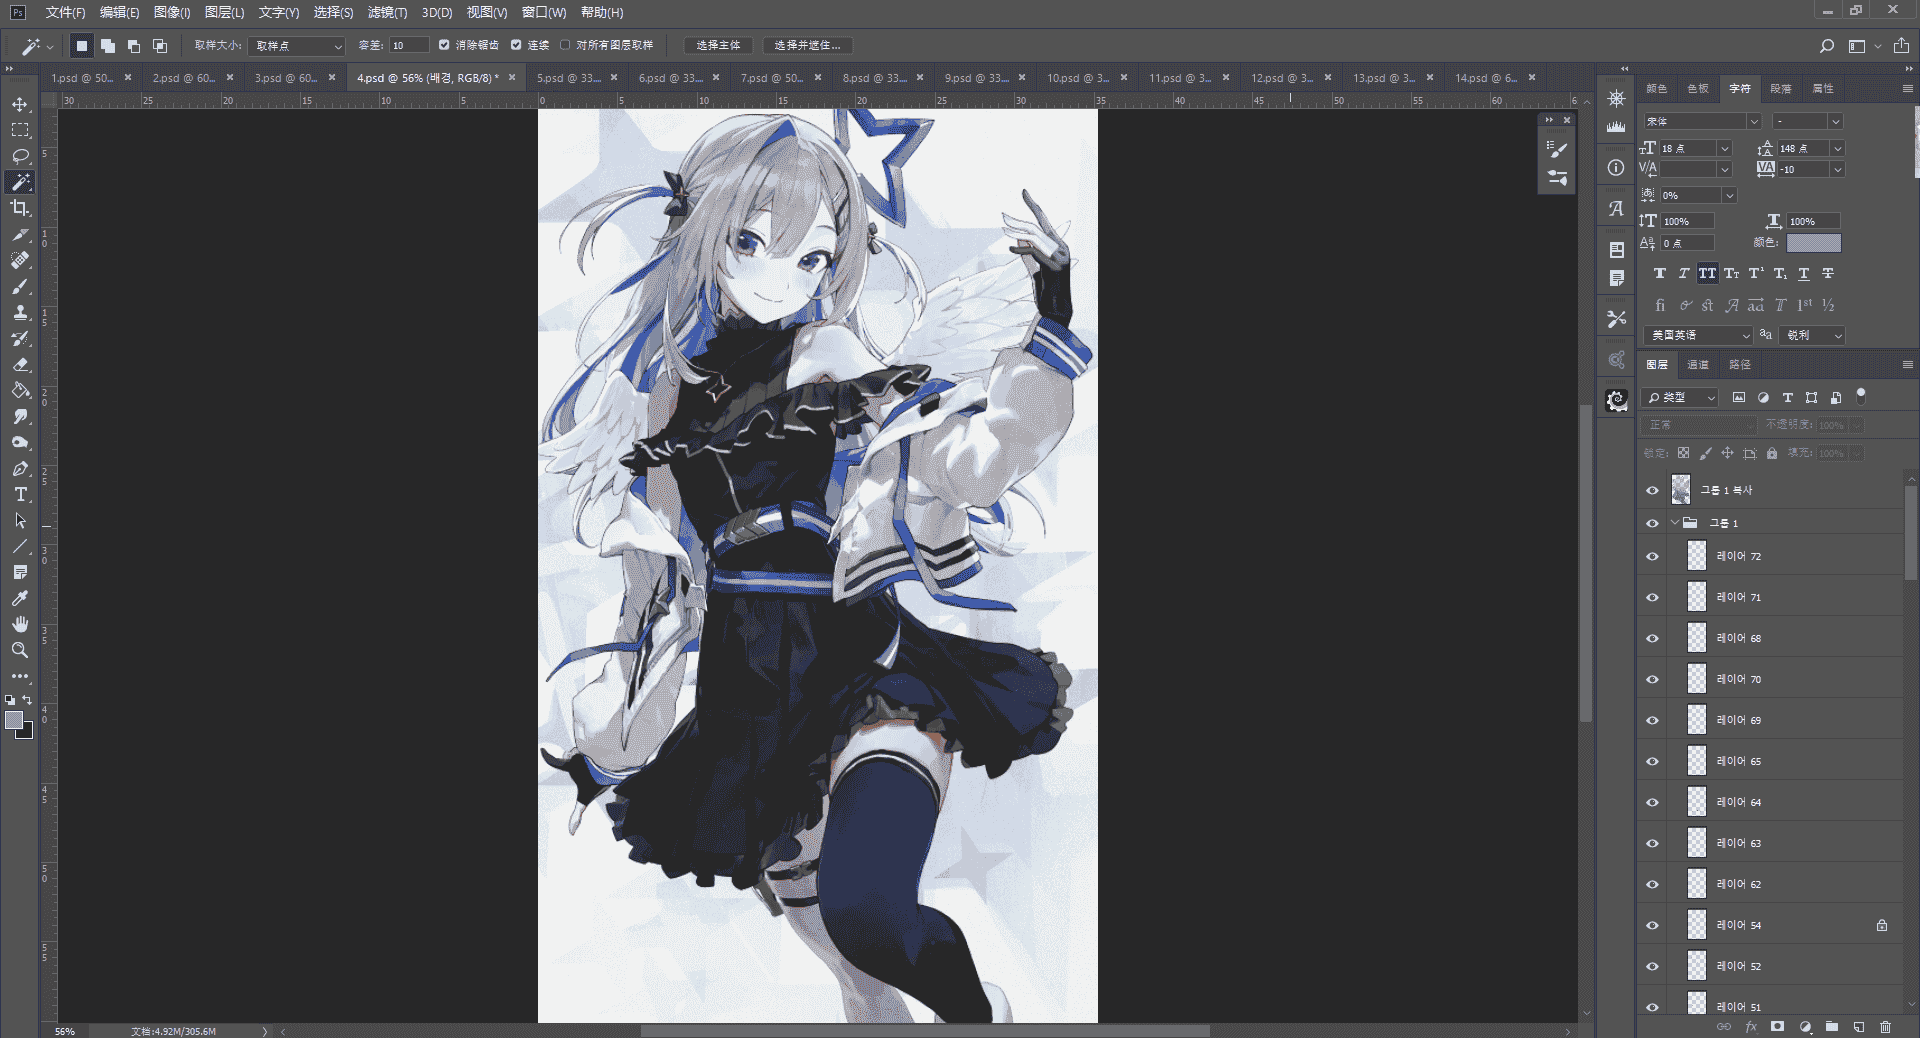Select the Move tool

click(20, 104)
